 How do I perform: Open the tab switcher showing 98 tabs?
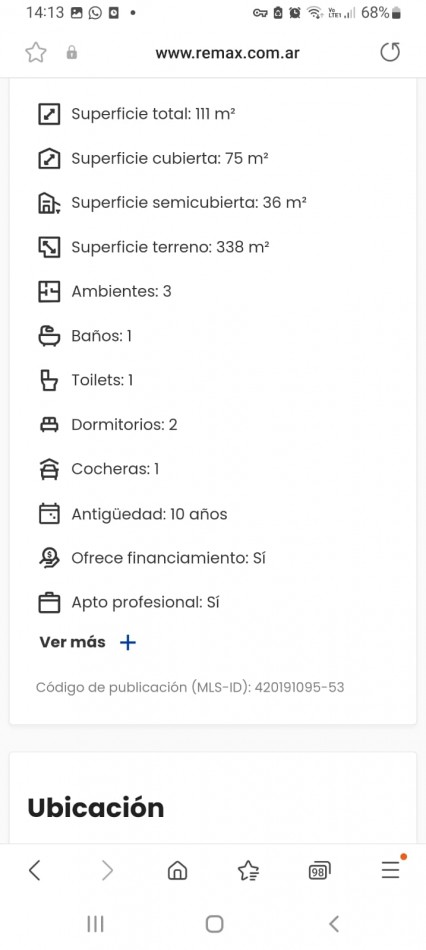pyautogui.click(x=319, y=871)
